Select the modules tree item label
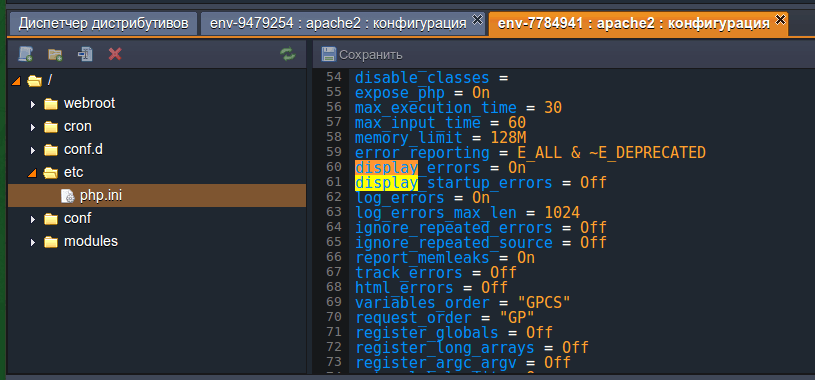The image size is (815, 380). pos(91,241)
